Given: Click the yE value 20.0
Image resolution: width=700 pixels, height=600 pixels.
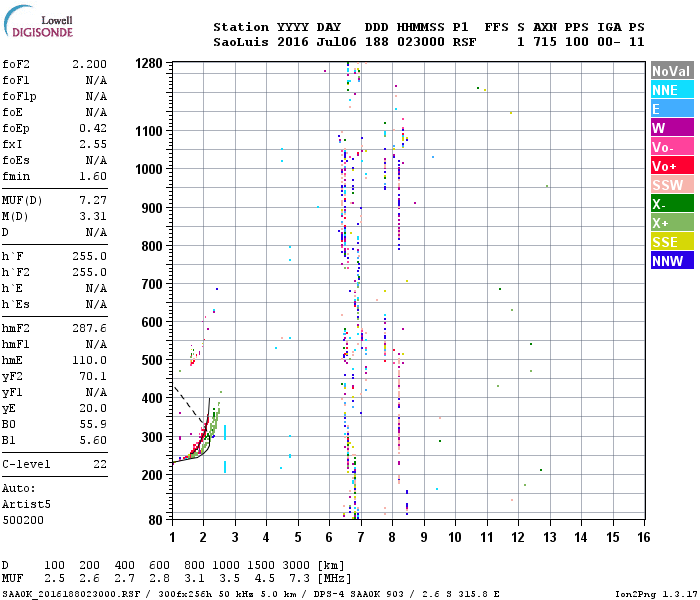Looking at the screenshot, I should (x=93, y=408).
